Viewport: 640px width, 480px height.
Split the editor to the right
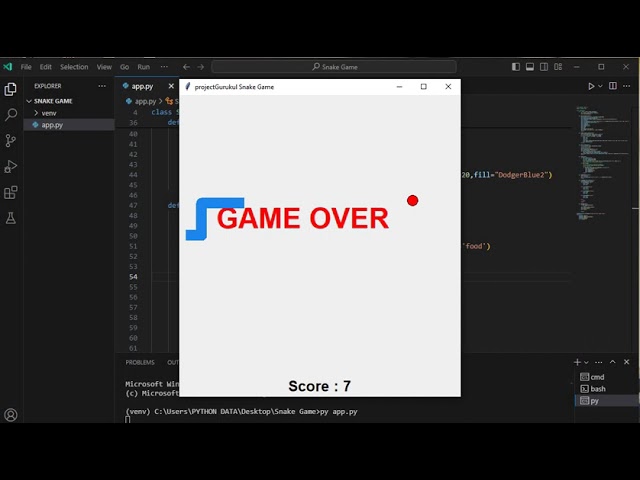point(613,86)
